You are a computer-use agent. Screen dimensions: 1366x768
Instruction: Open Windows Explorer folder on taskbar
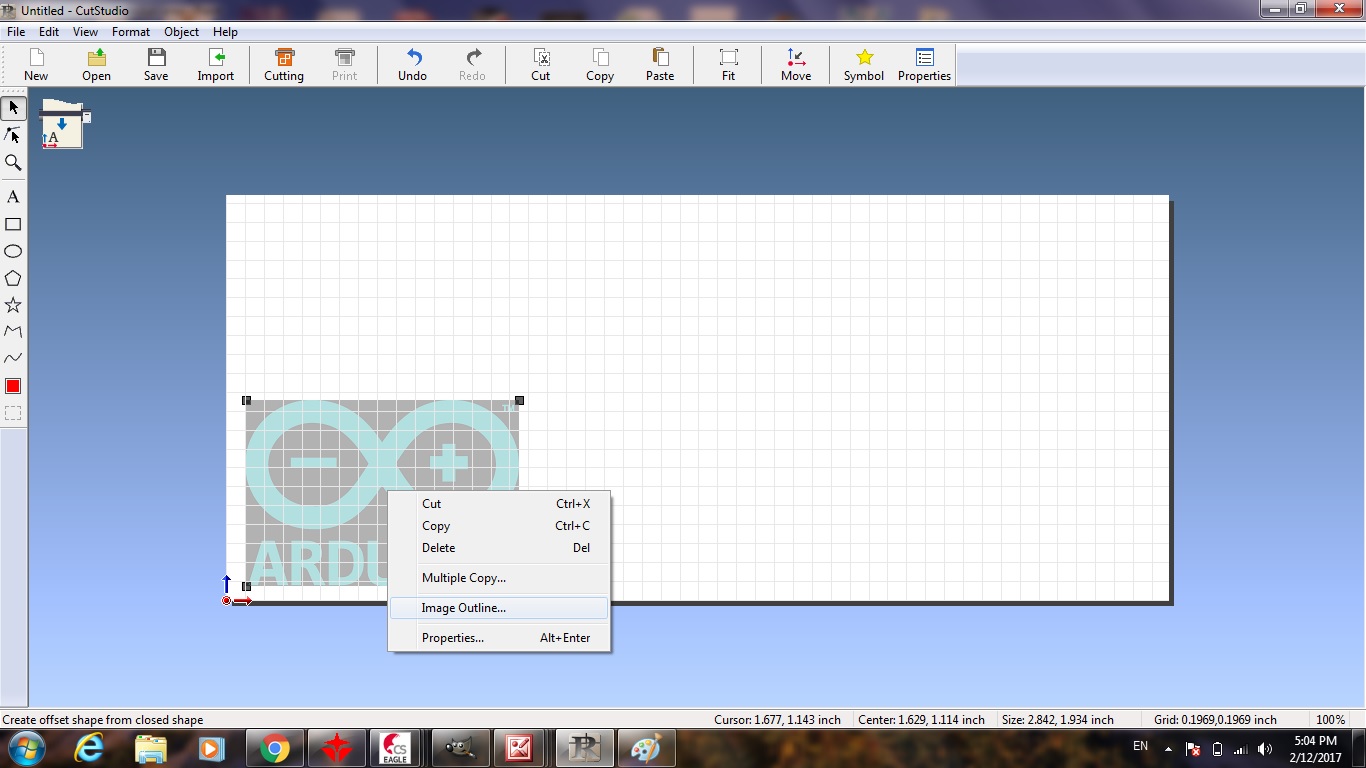[150, 748]
